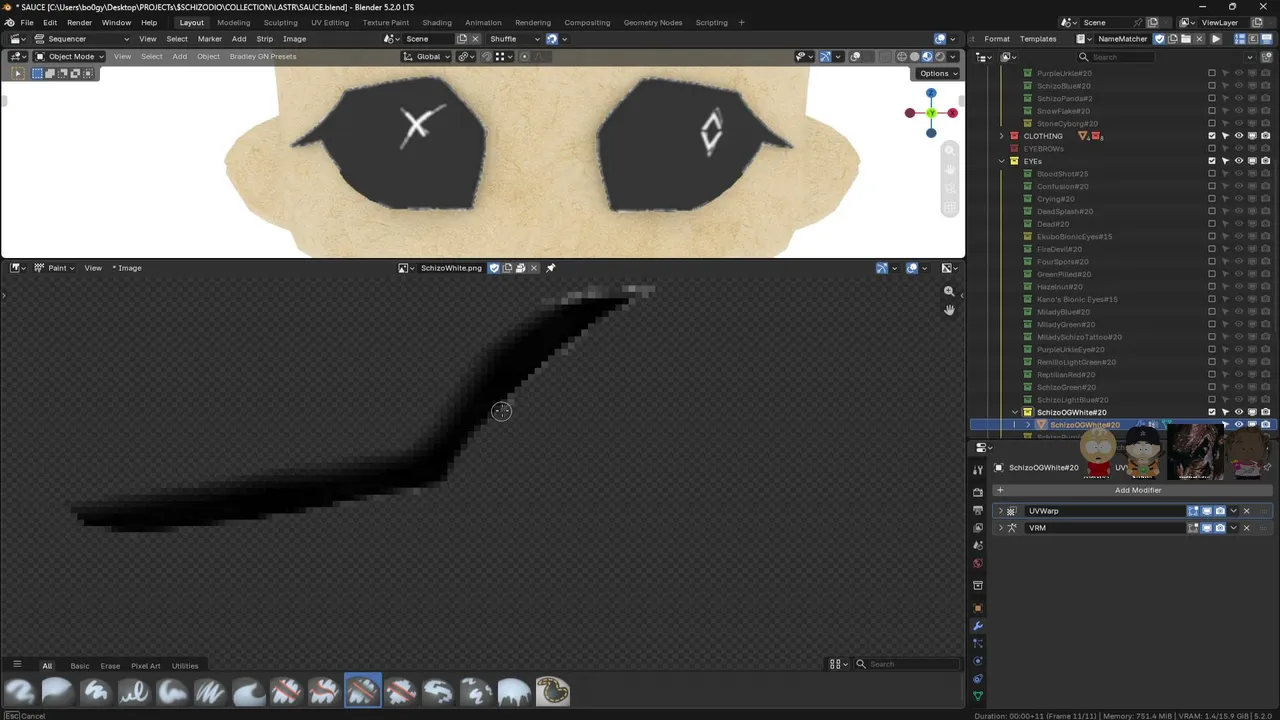This screenshot has height=720, width=1280.
Task: Toggle viewport overlays icon
Action: pos(856,57)
